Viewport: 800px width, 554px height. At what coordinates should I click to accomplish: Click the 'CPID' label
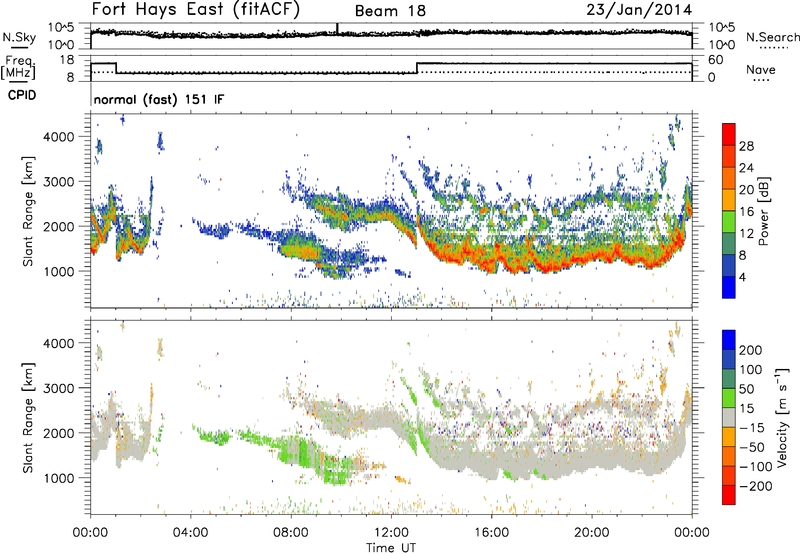[x=22, y=95]
